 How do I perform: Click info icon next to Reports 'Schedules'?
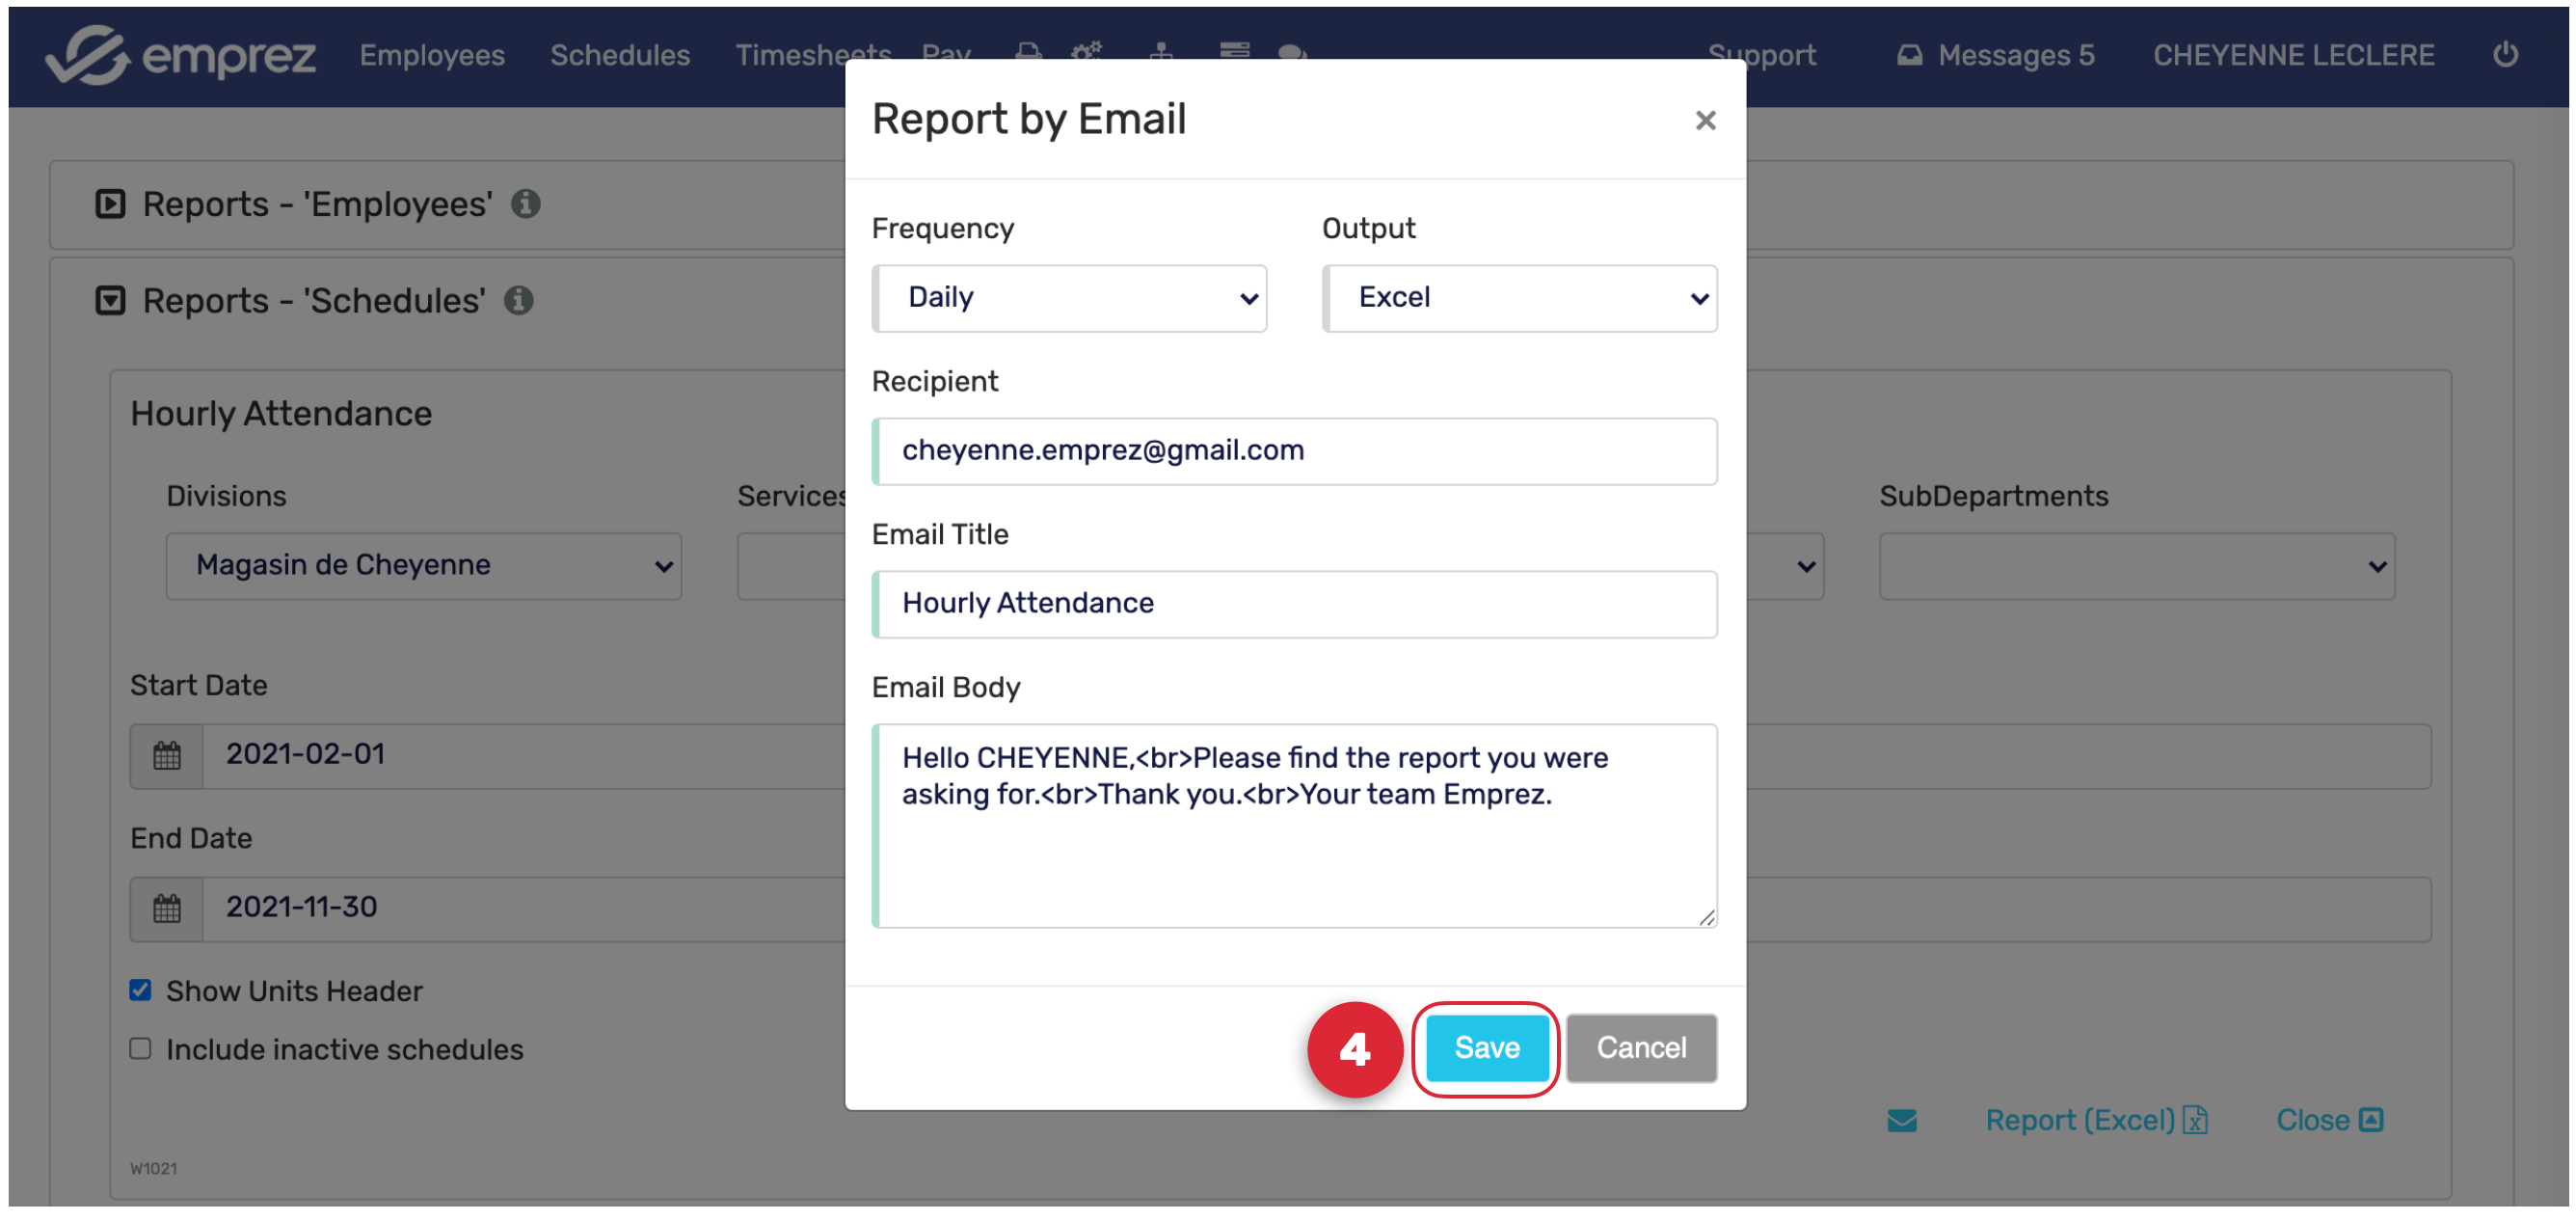point(518,300)
